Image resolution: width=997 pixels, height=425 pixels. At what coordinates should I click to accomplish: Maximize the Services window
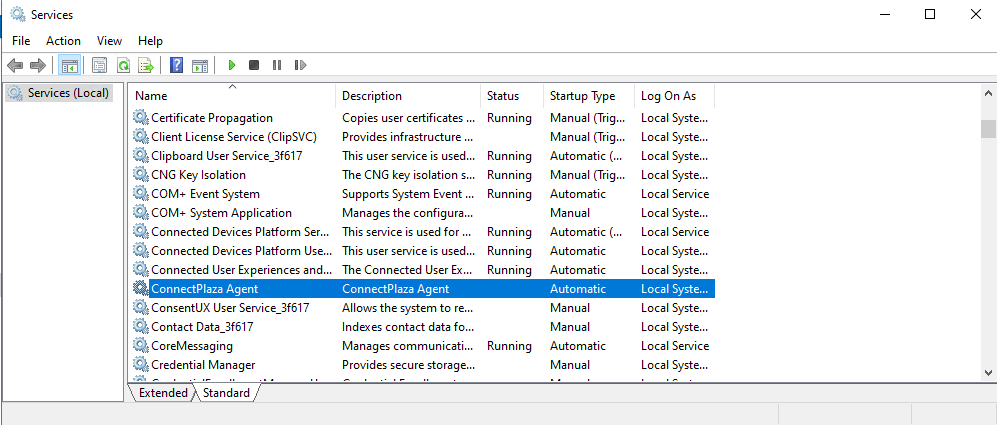(x=930, y=14)
